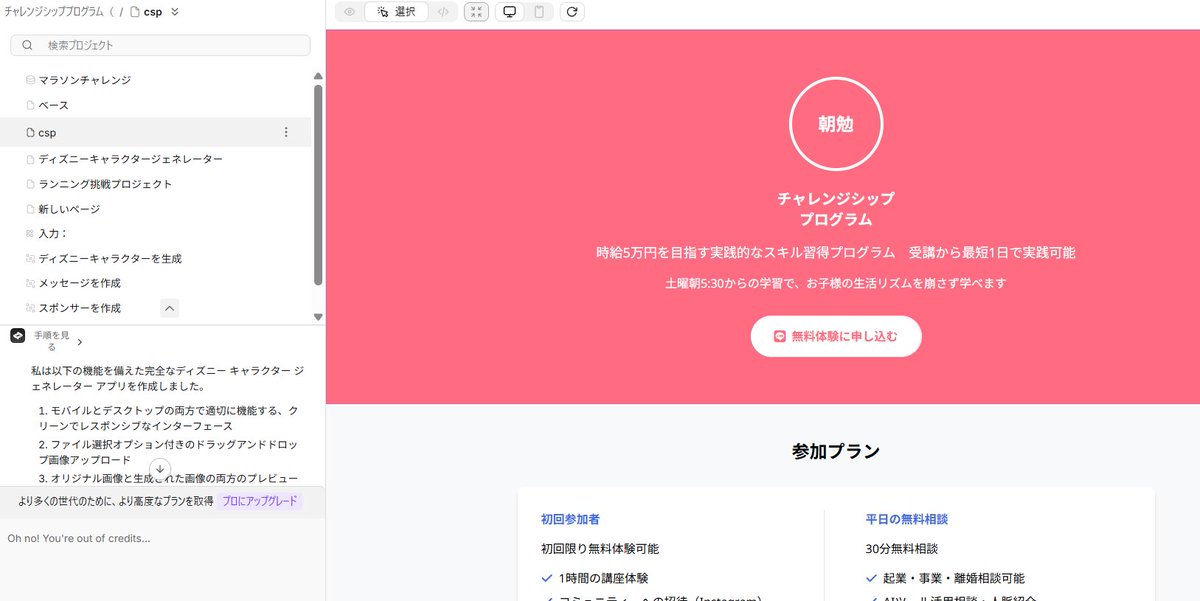Click the チャレンジシップ プログラム title text
The height and width of the screenshot is (601, 1200).
[836, 209]
